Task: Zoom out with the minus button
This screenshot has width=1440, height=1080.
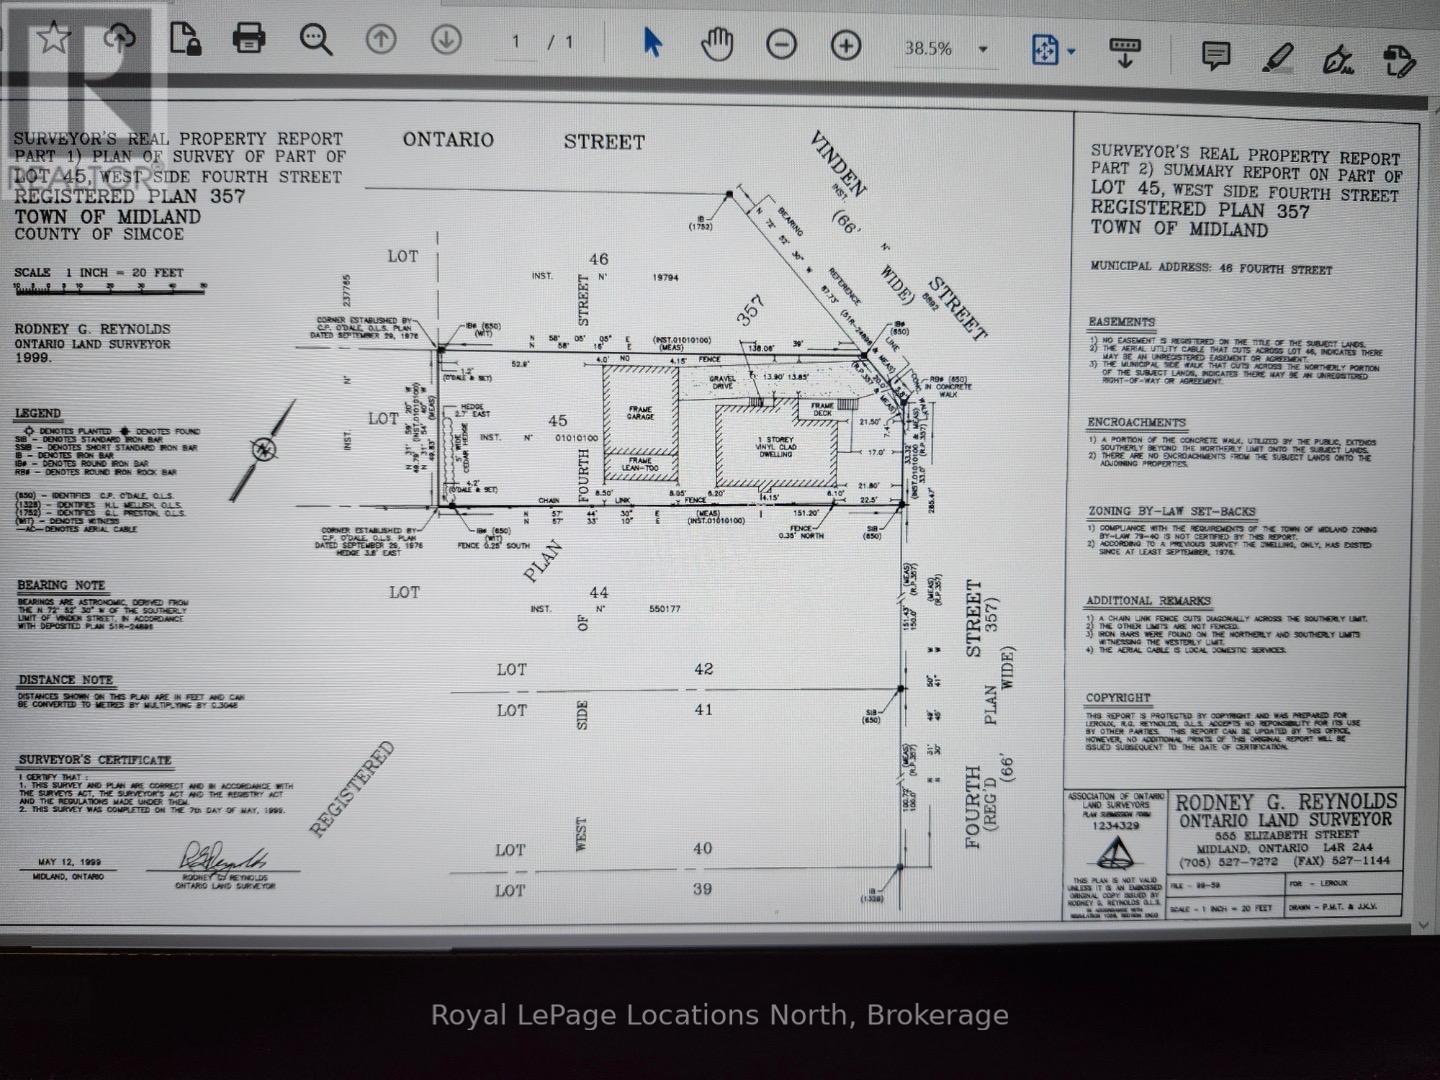Action: point(781,45)
